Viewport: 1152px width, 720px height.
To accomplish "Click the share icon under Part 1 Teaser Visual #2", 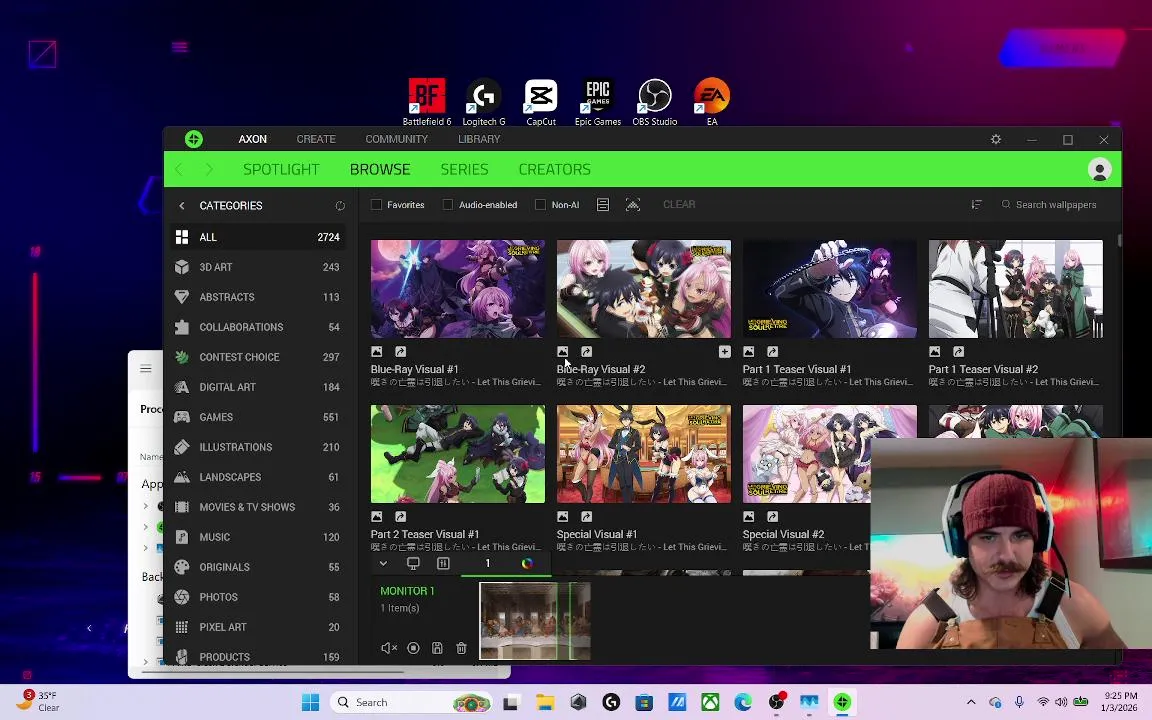I will 958,352.
